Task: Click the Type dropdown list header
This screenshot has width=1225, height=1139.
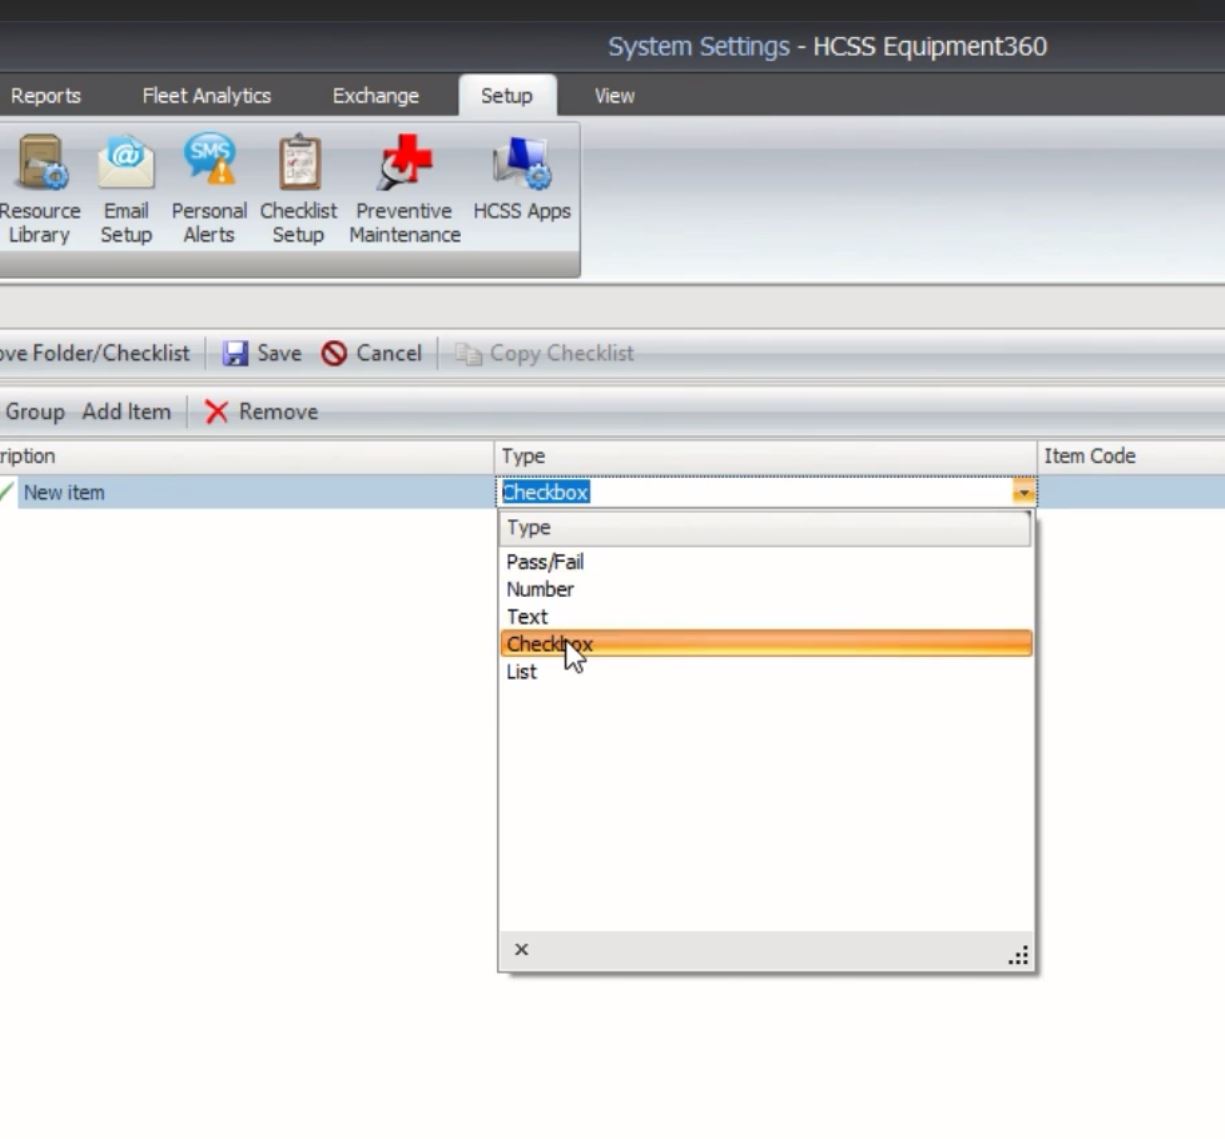Action: (765, 528)
